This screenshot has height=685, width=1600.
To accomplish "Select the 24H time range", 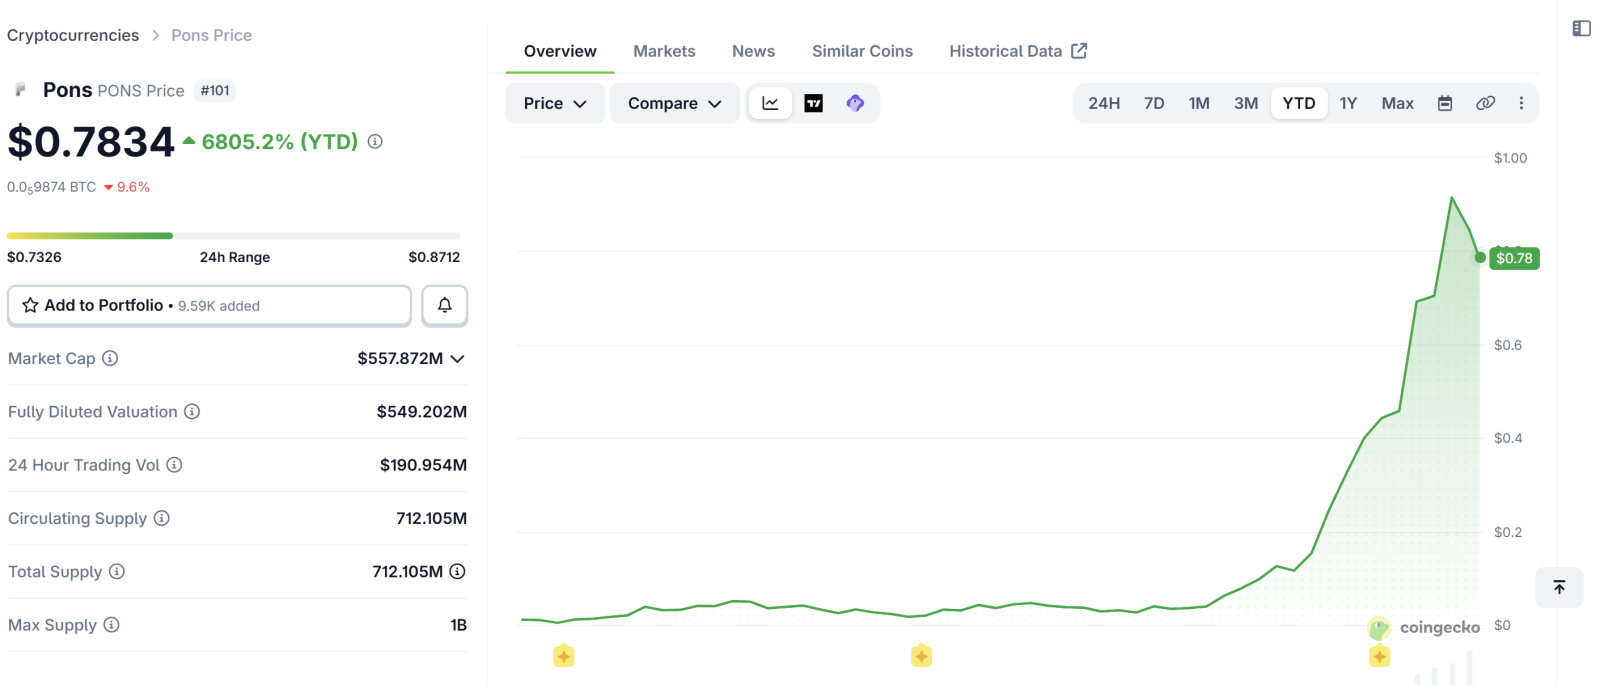I will pos(1104,103).
